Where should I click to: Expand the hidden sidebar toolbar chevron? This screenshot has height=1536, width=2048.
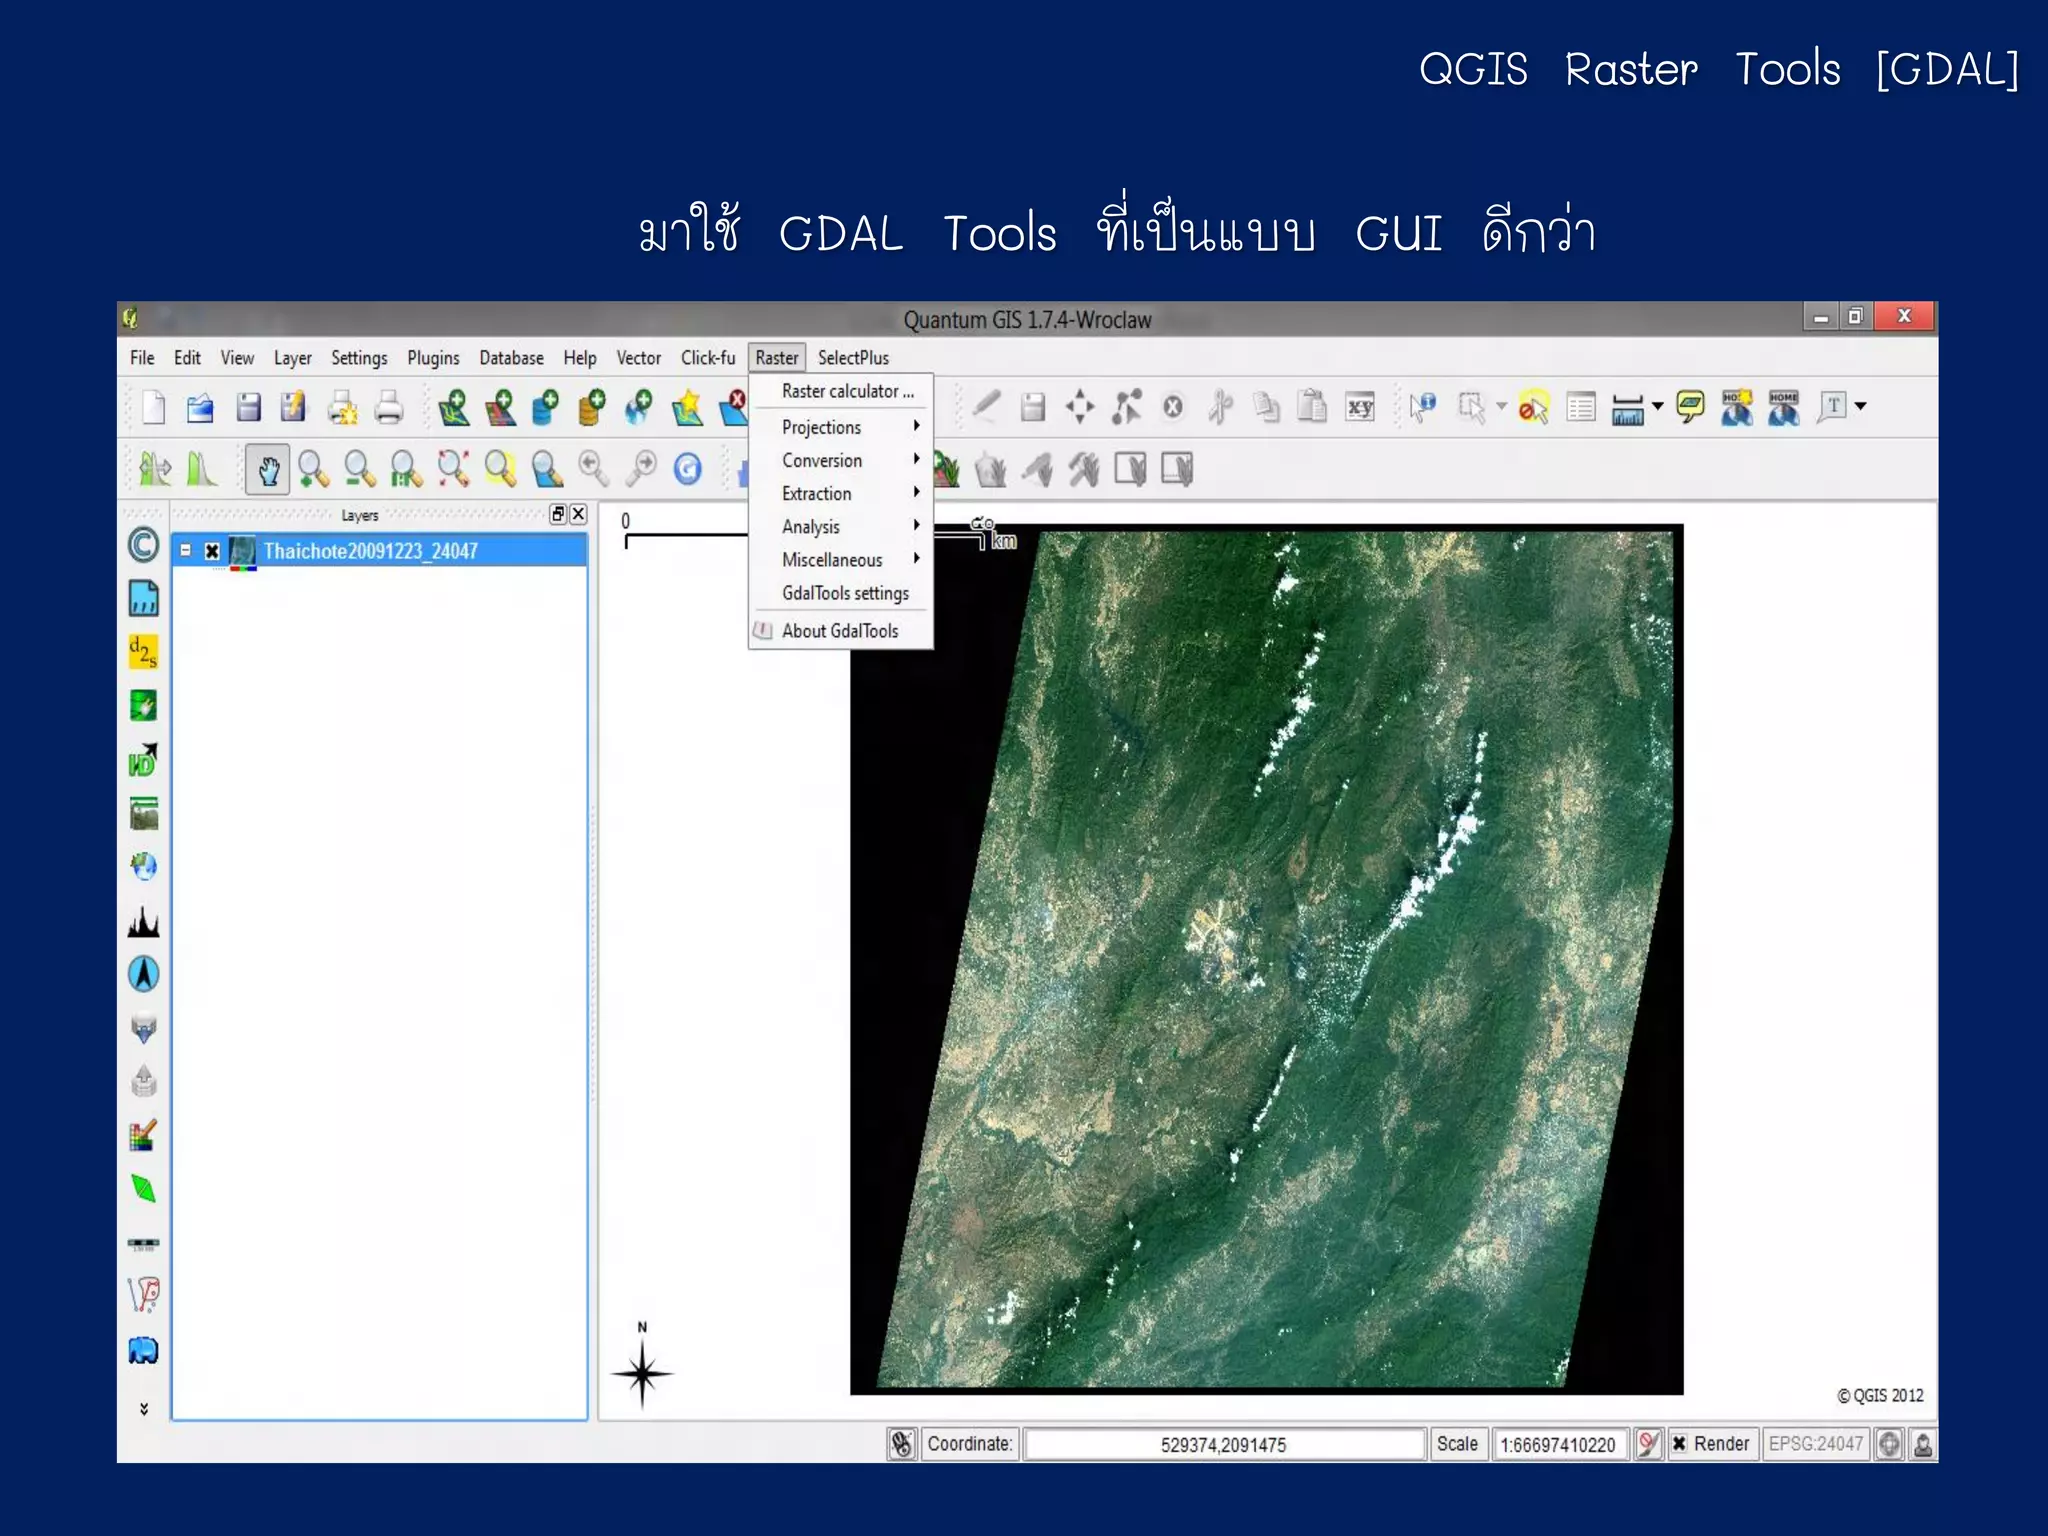tap(144, 1408)
